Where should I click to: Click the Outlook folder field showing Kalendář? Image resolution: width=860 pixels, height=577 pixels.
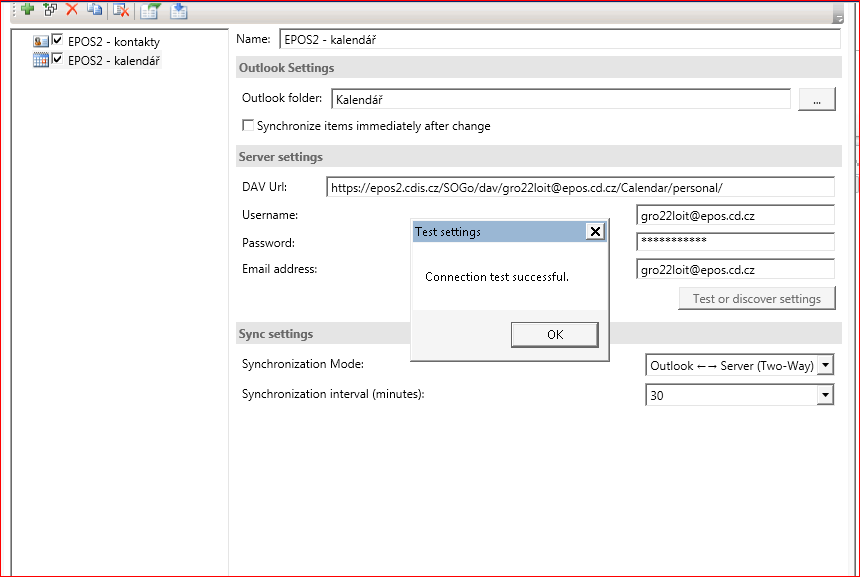click(x=561, y=99)
